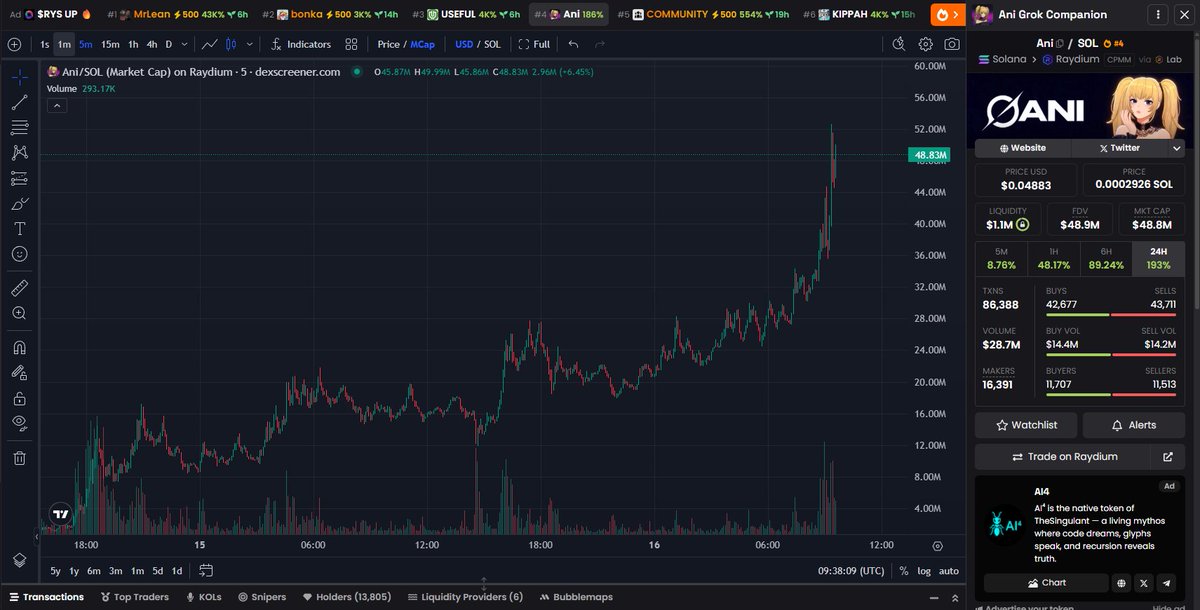Open the indicator templates grid icon
The height and width of the screenshot is (610, 1200).
point(351,44)
